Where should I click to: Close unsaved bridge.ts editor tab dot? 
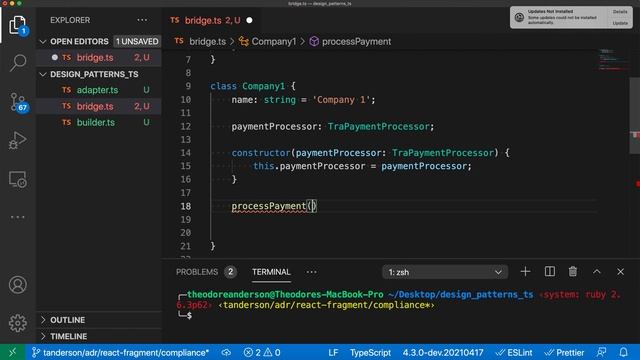249,20
